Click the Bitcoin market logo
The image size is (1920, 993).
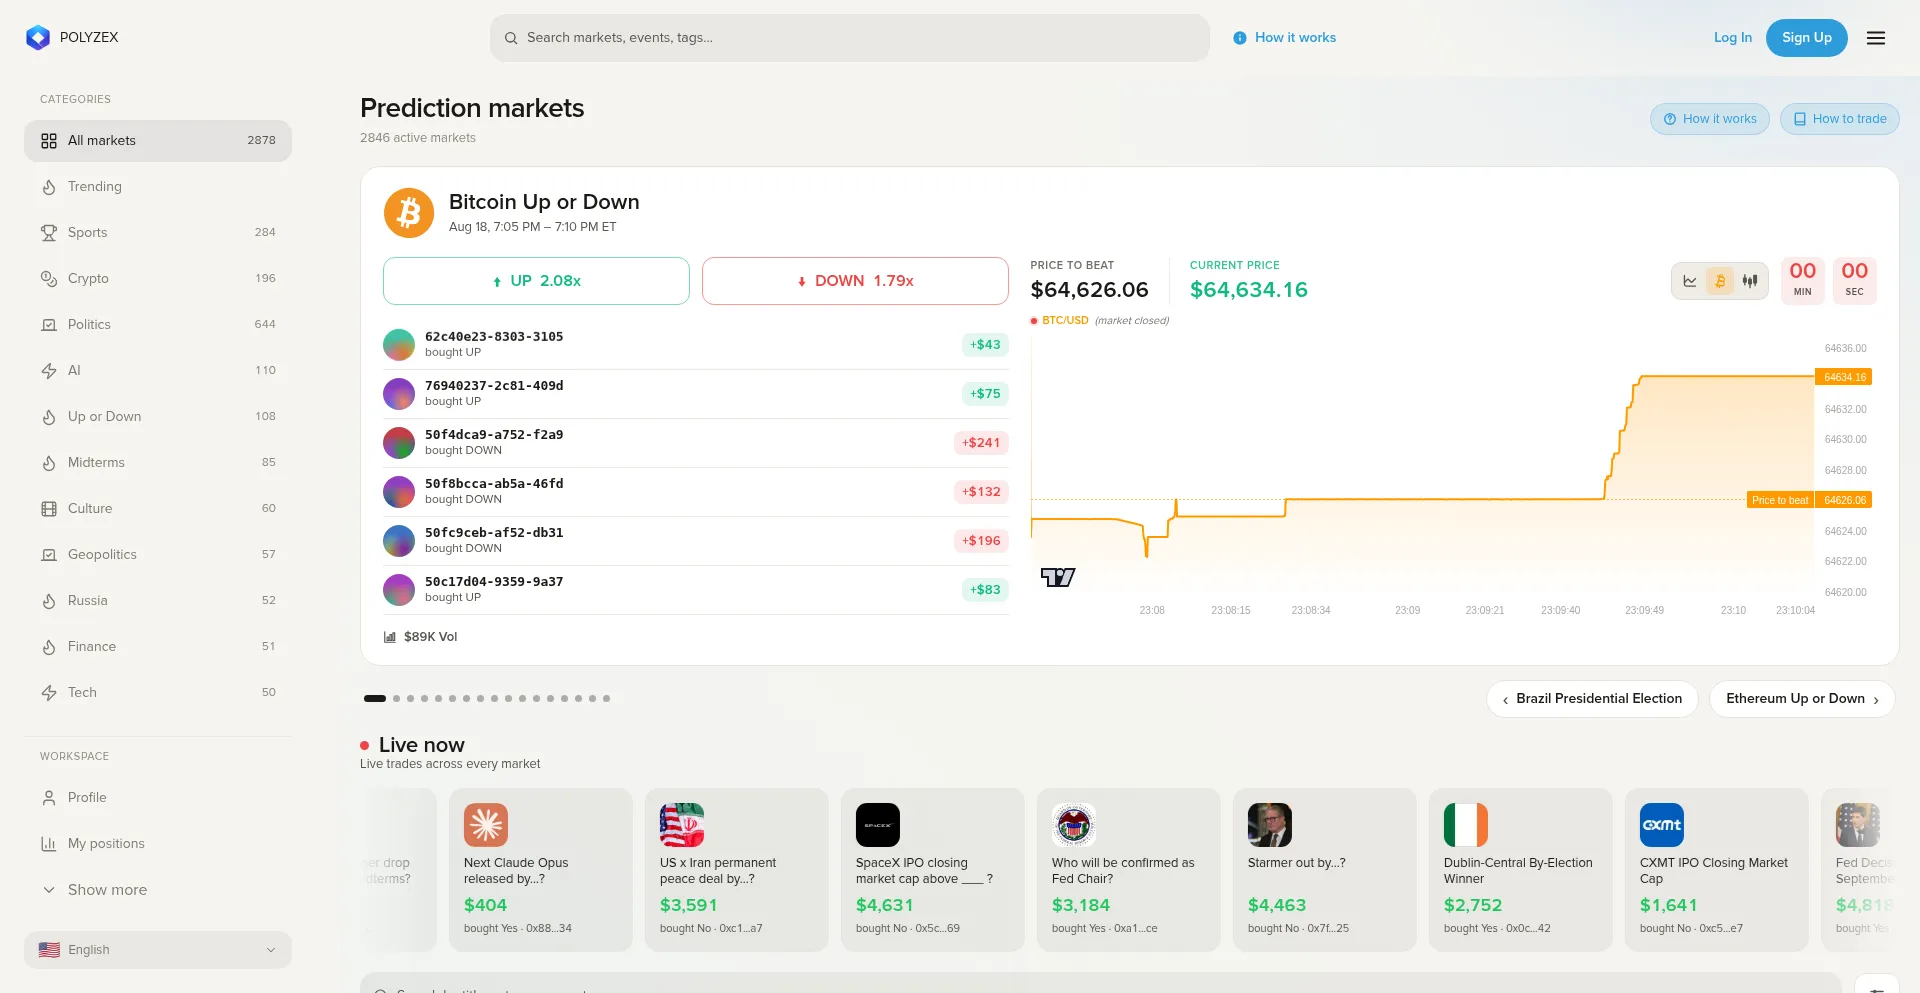pos(409,213)
